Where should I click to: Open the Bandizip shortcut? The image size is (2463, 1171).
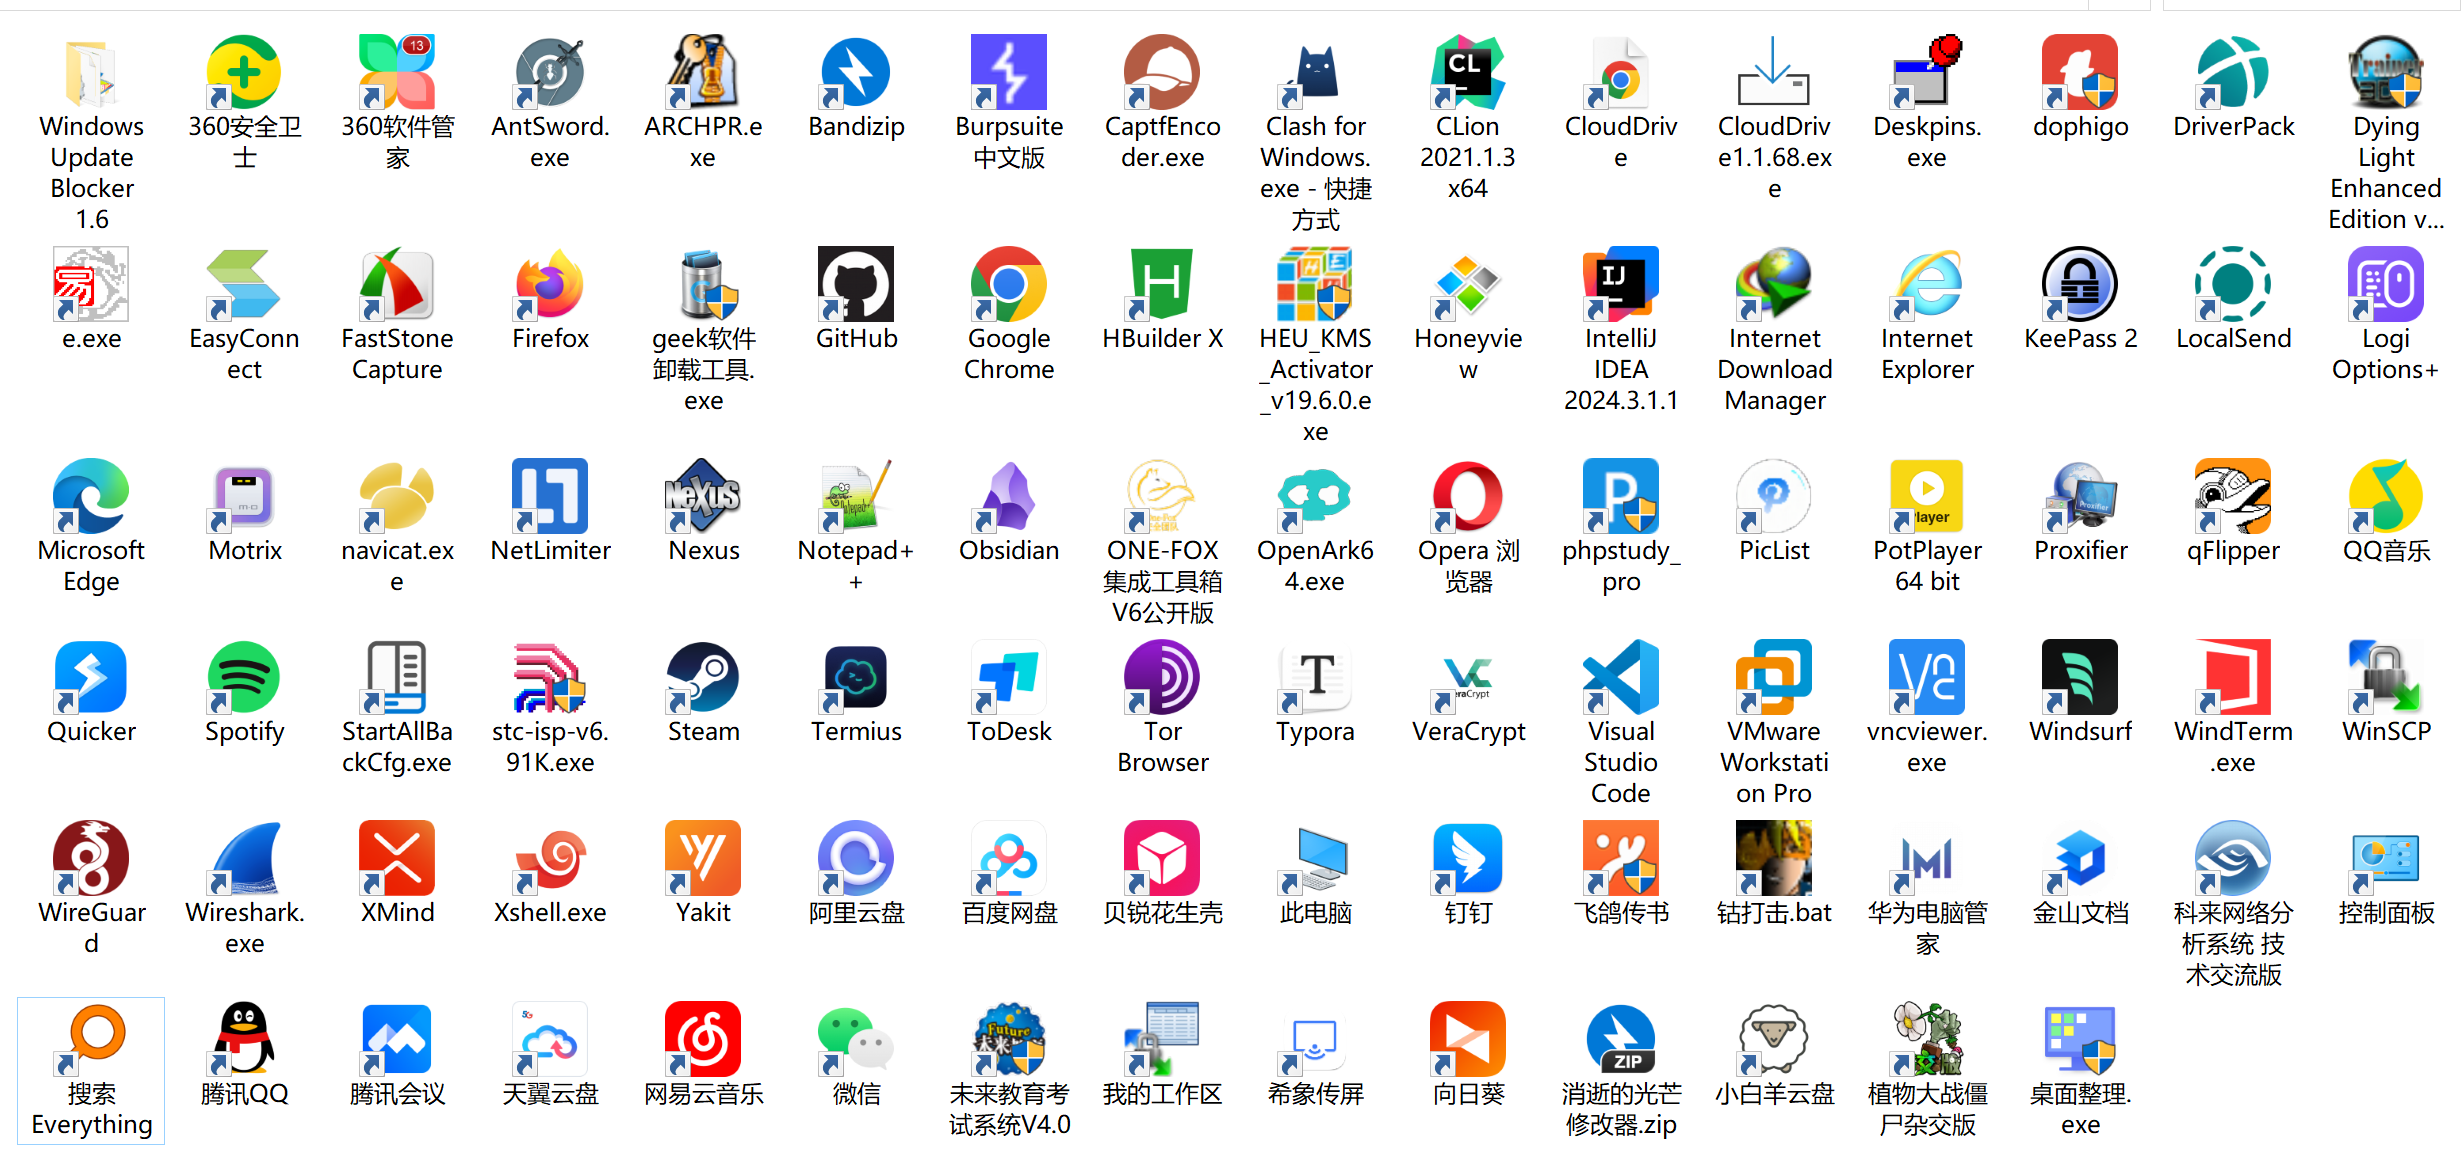click(x=856, y=72)
